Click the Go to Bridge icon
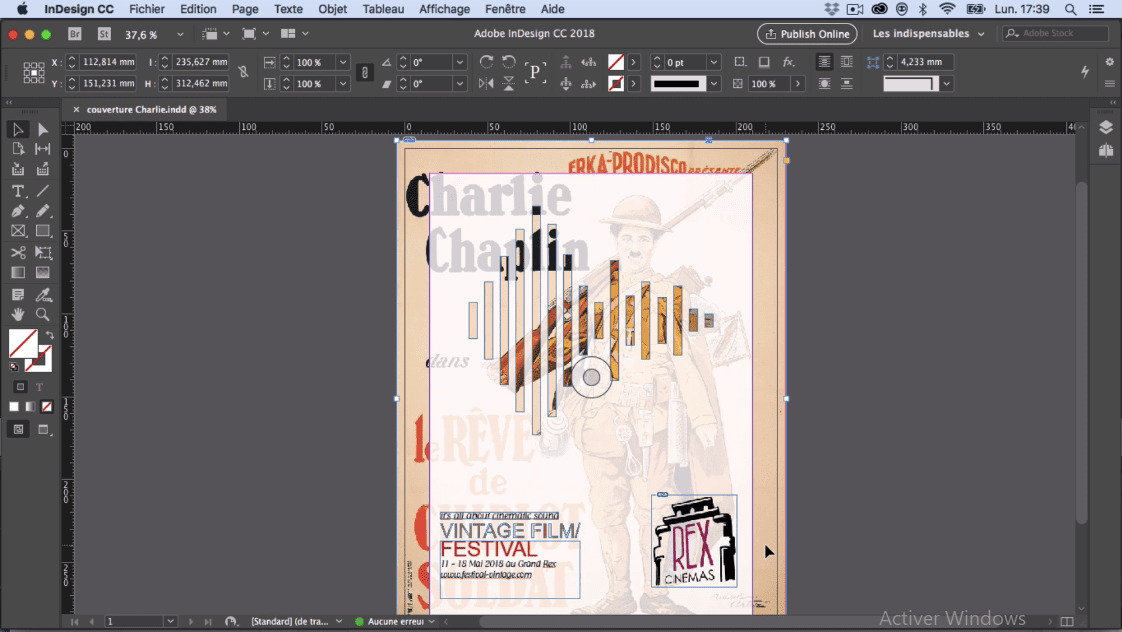1122x632 pixels. coord(74,34)
